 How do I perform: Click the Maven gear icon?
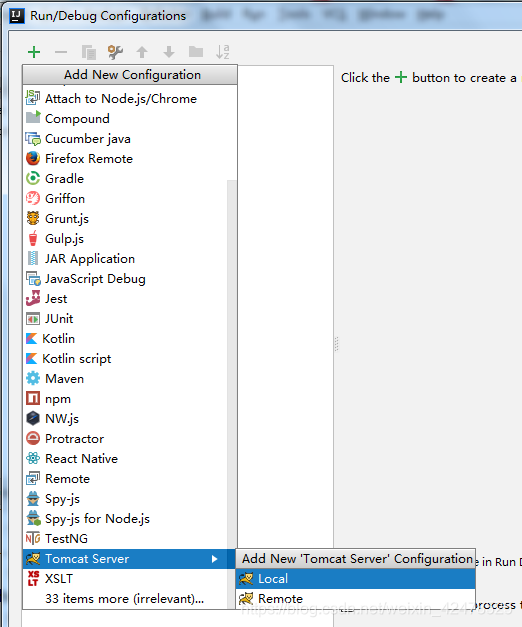click(33, 378)
